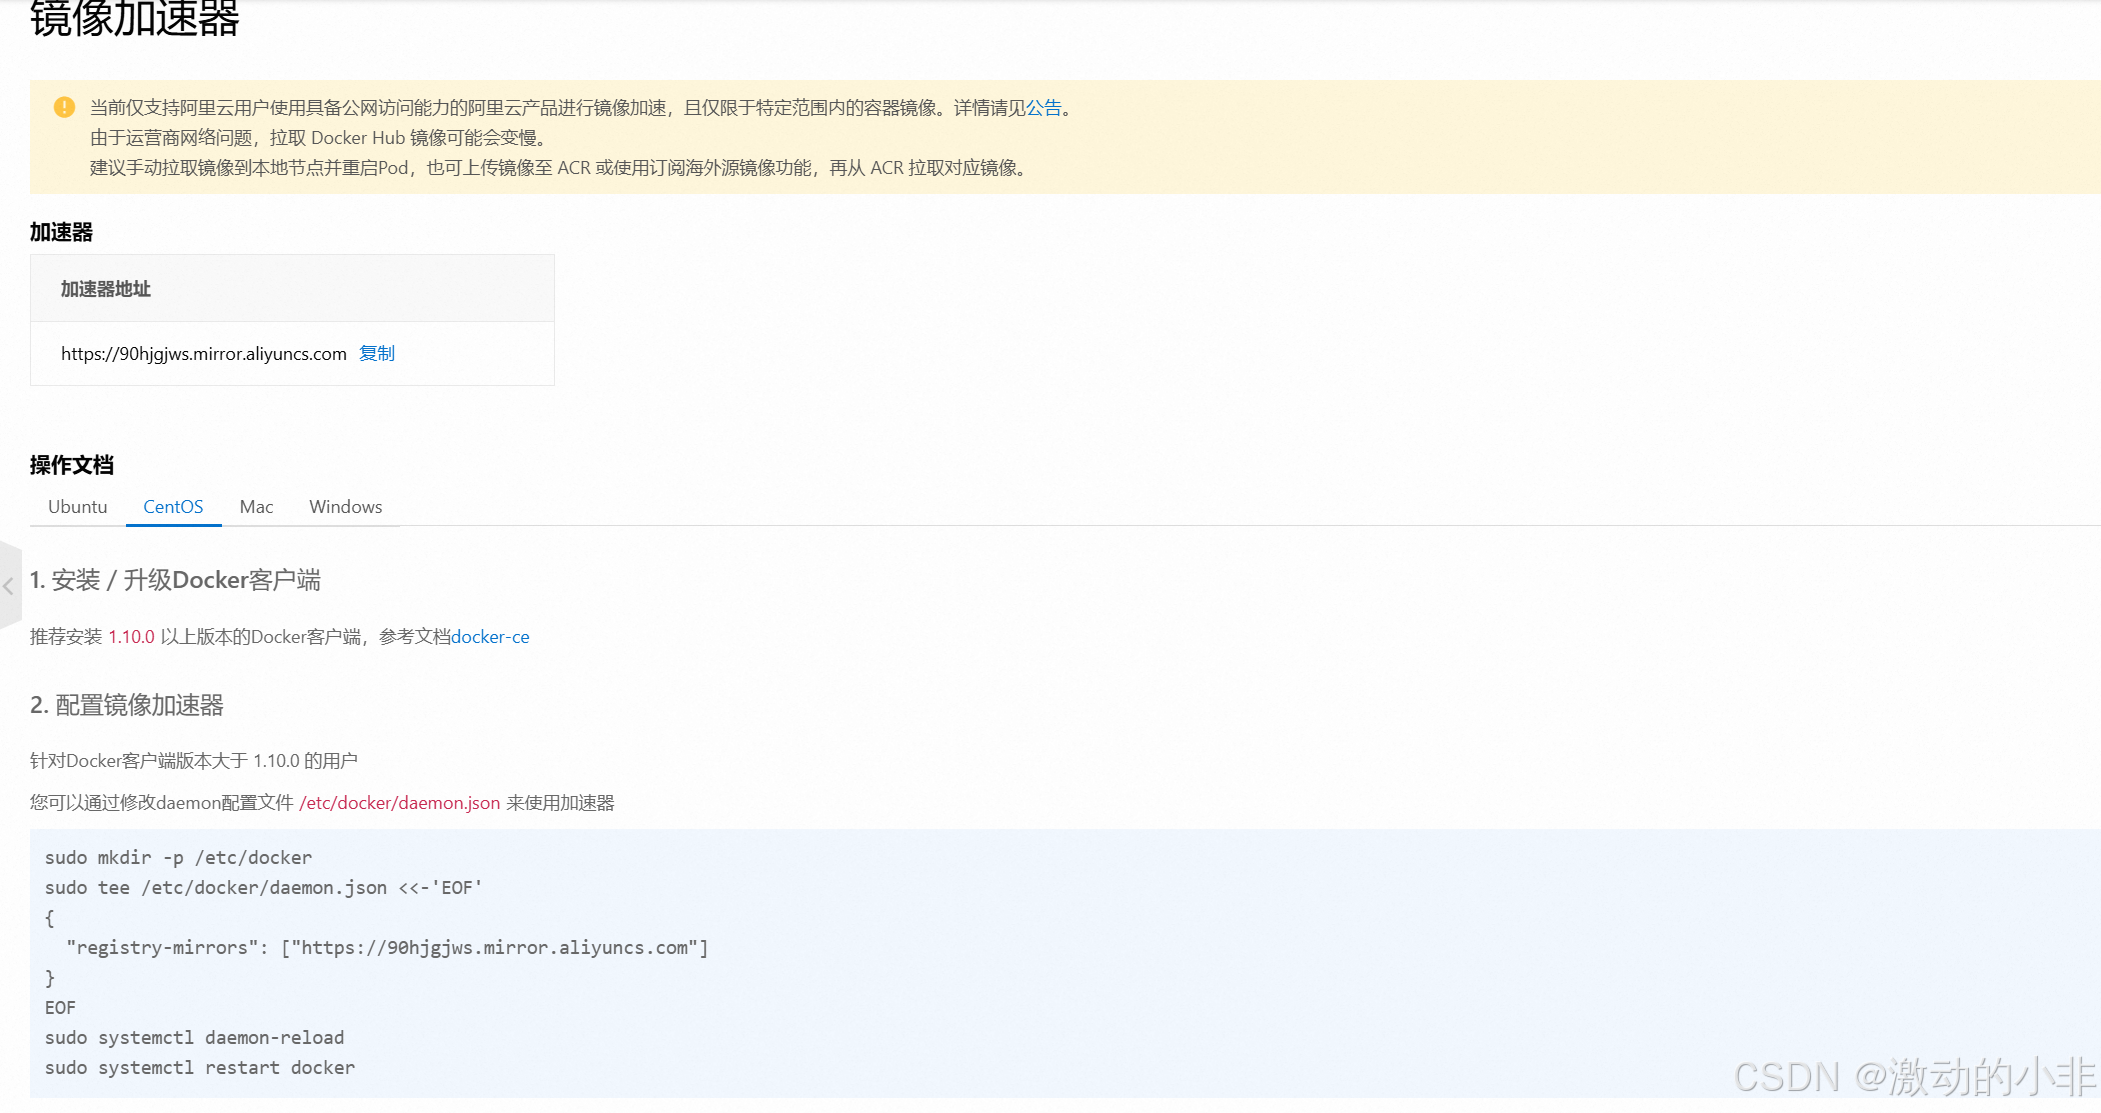Click heading 2. 配置镜像加速器
Image resolution: width=2101 pixels, height=1113 pixels.
127,705
